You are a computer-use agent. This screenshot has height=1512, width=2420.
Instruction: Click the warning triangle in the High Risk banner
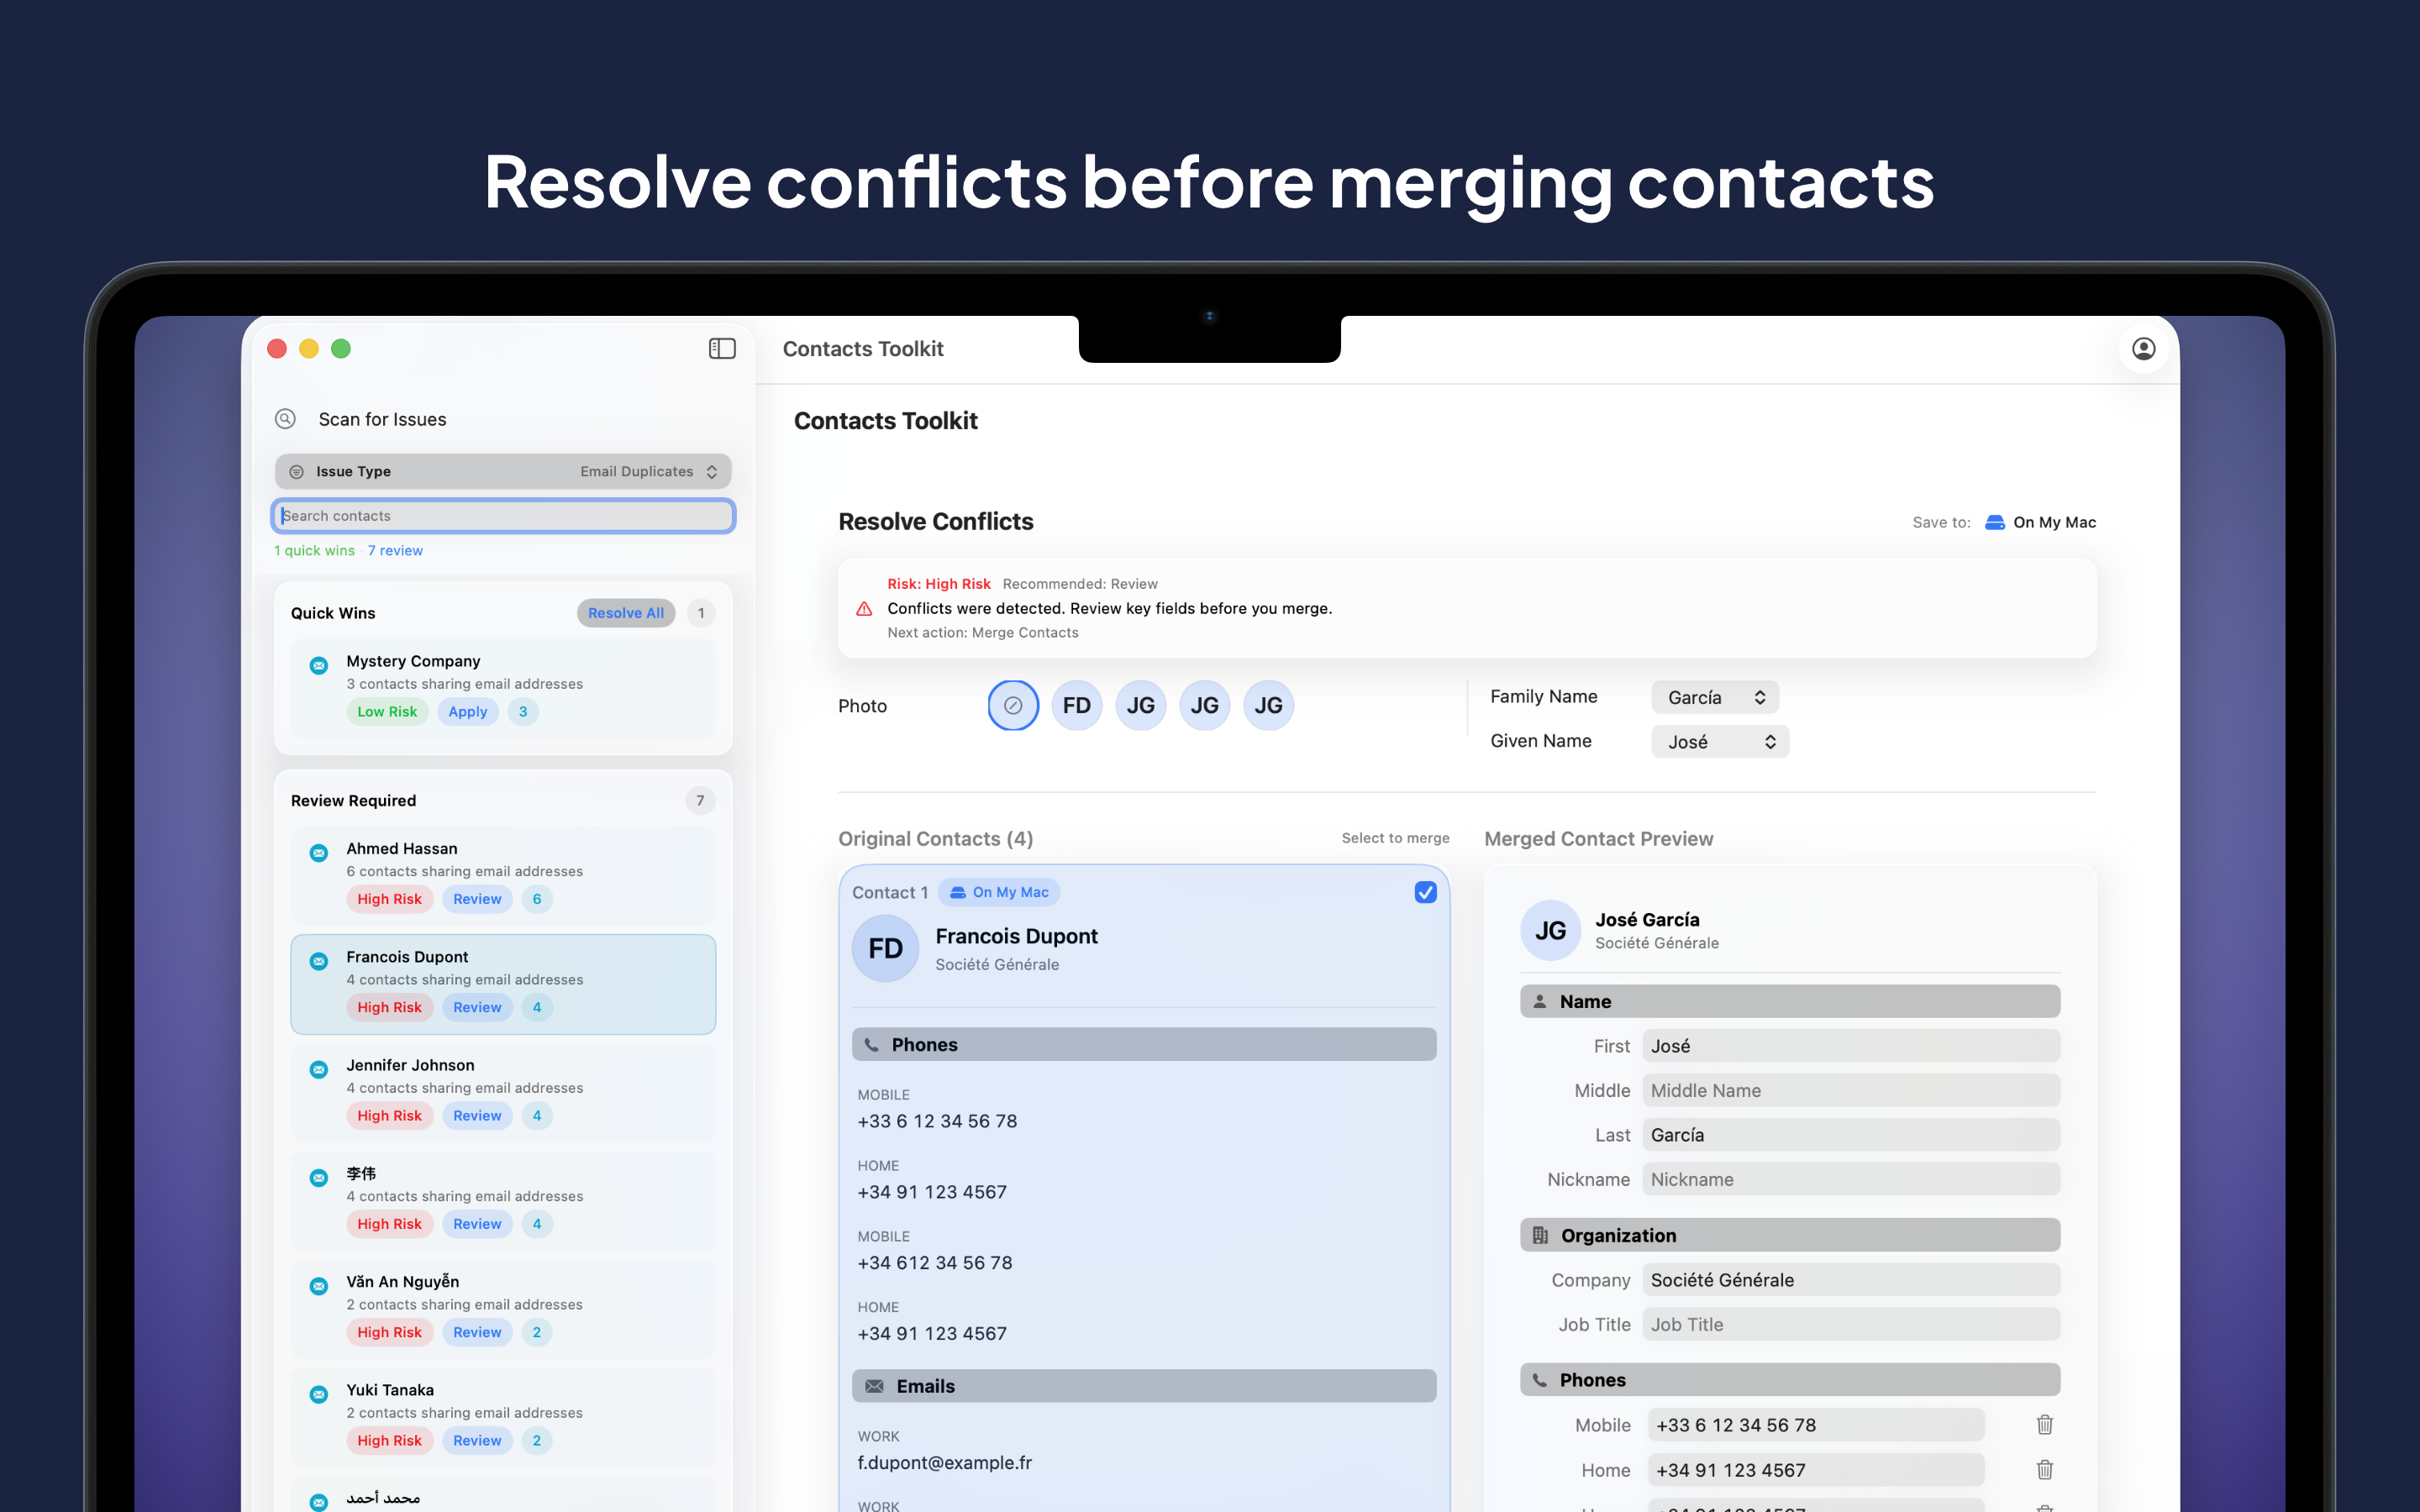coord(862,608)
